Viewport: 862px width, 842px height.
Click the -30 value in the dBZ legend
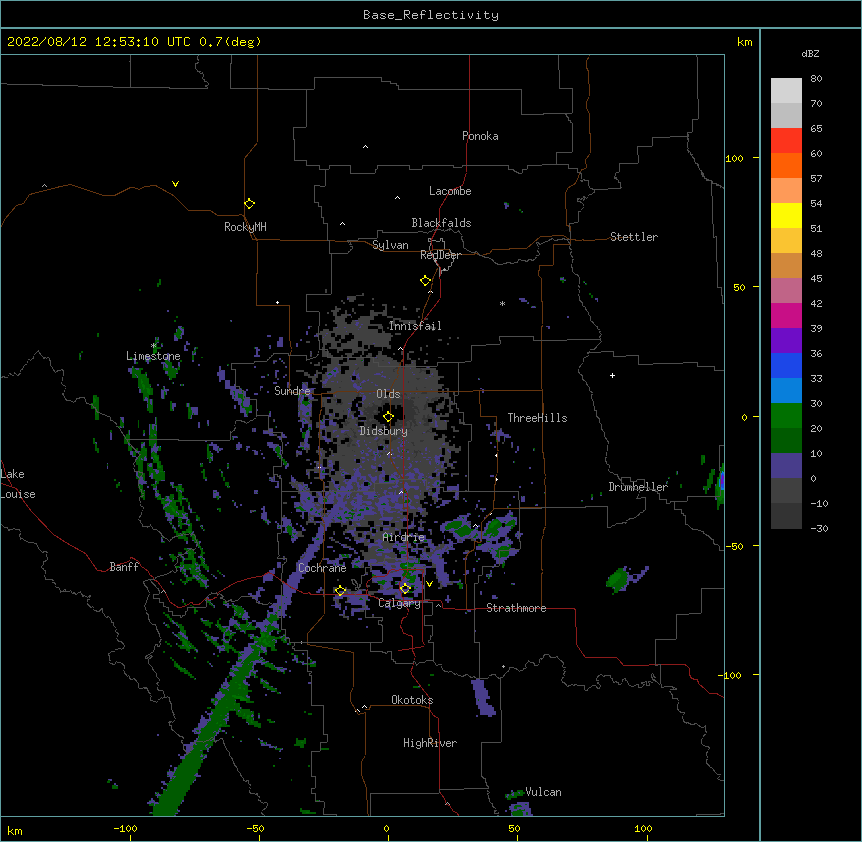coord(819,528)
